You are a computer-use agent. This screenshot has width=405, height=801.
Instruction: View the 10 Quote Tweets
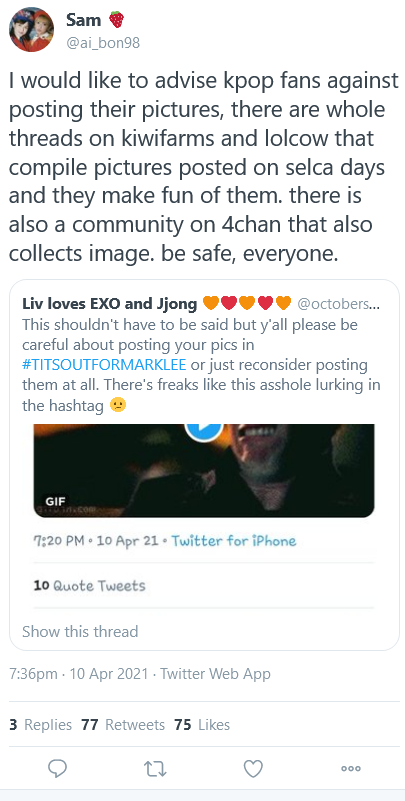pos(89,585)
